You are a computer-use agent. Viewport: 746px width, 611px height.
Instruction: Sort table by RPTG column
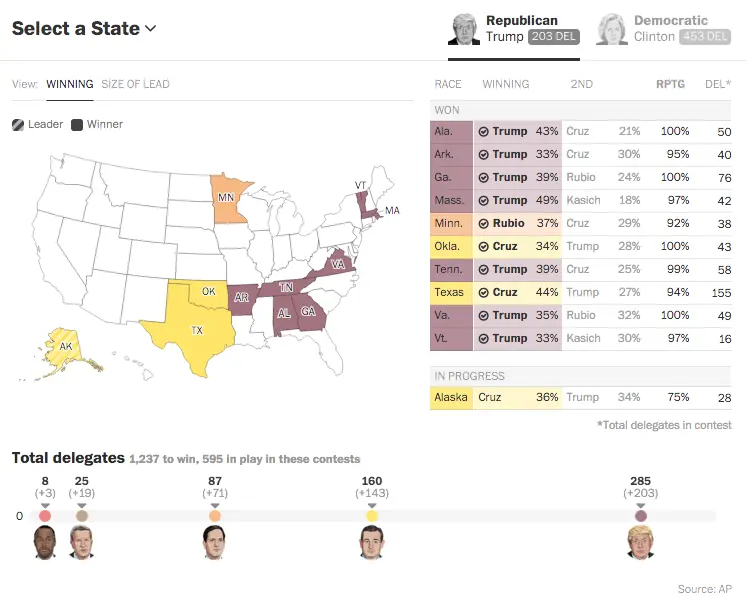tap(670, 84)
